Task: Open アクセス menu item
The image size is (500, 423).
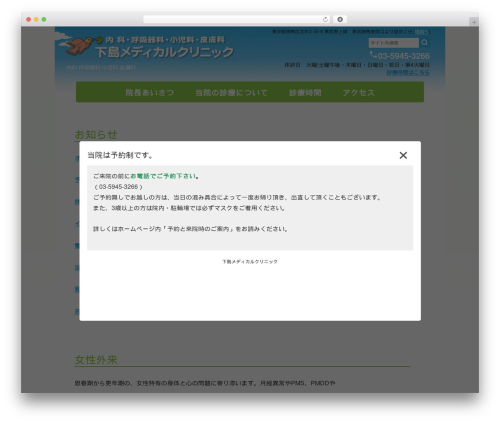Action: click(358, 93)
